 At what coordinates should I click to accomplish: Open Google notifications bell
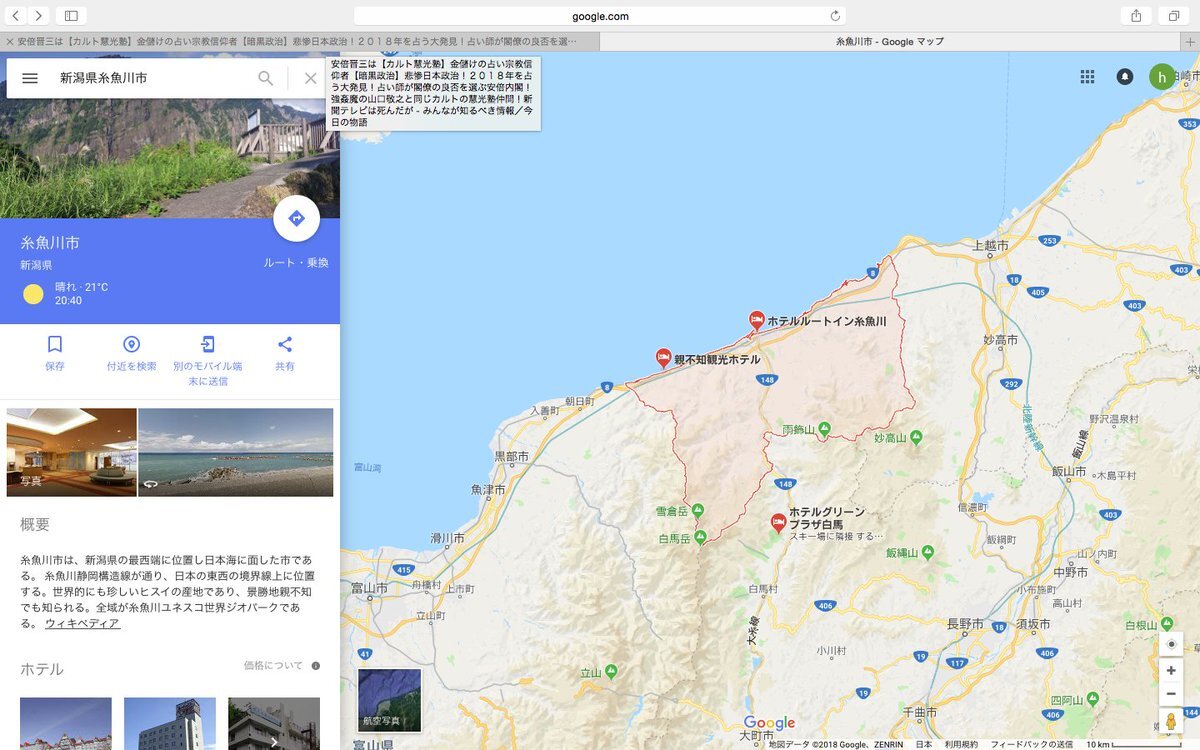[1125, 77]
